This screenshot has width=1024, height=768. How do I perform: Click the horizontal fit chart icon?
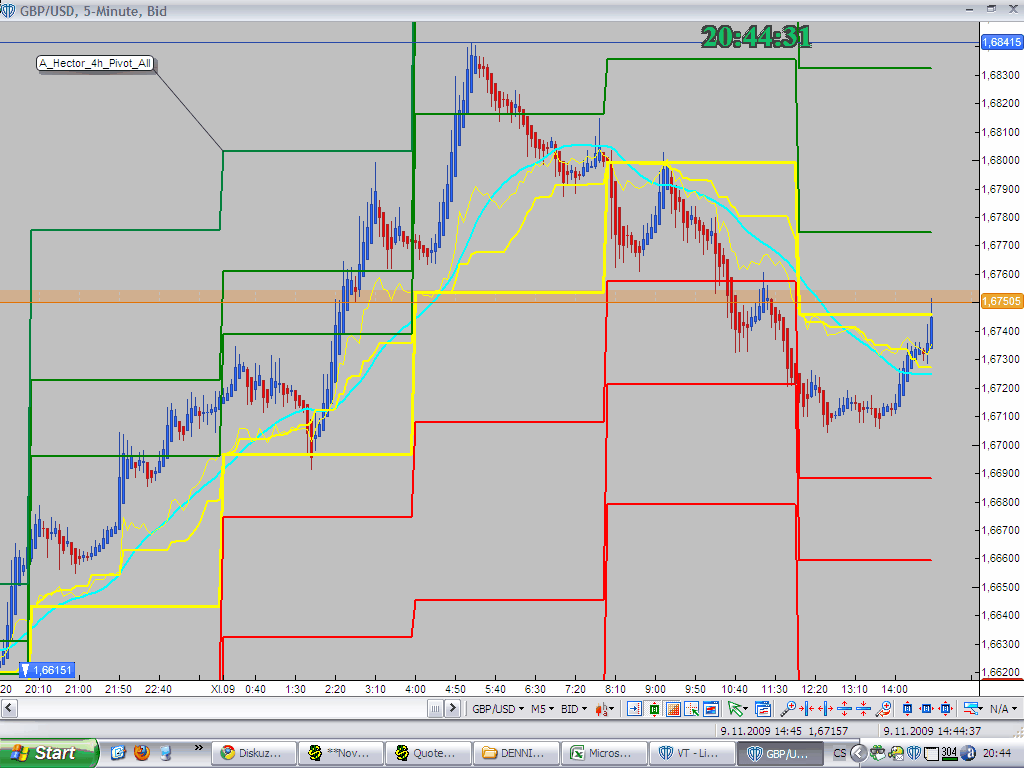pos(926,709)
